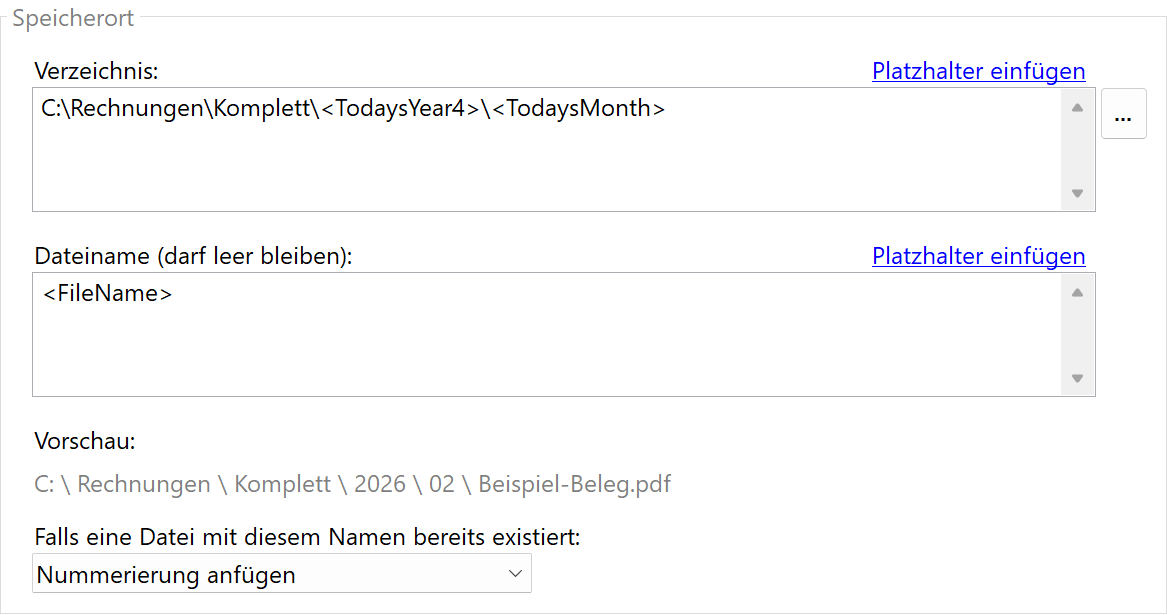Click the Falls eine Datei bereits existiert label
The image size is (1167, 615).
point(307,537)
